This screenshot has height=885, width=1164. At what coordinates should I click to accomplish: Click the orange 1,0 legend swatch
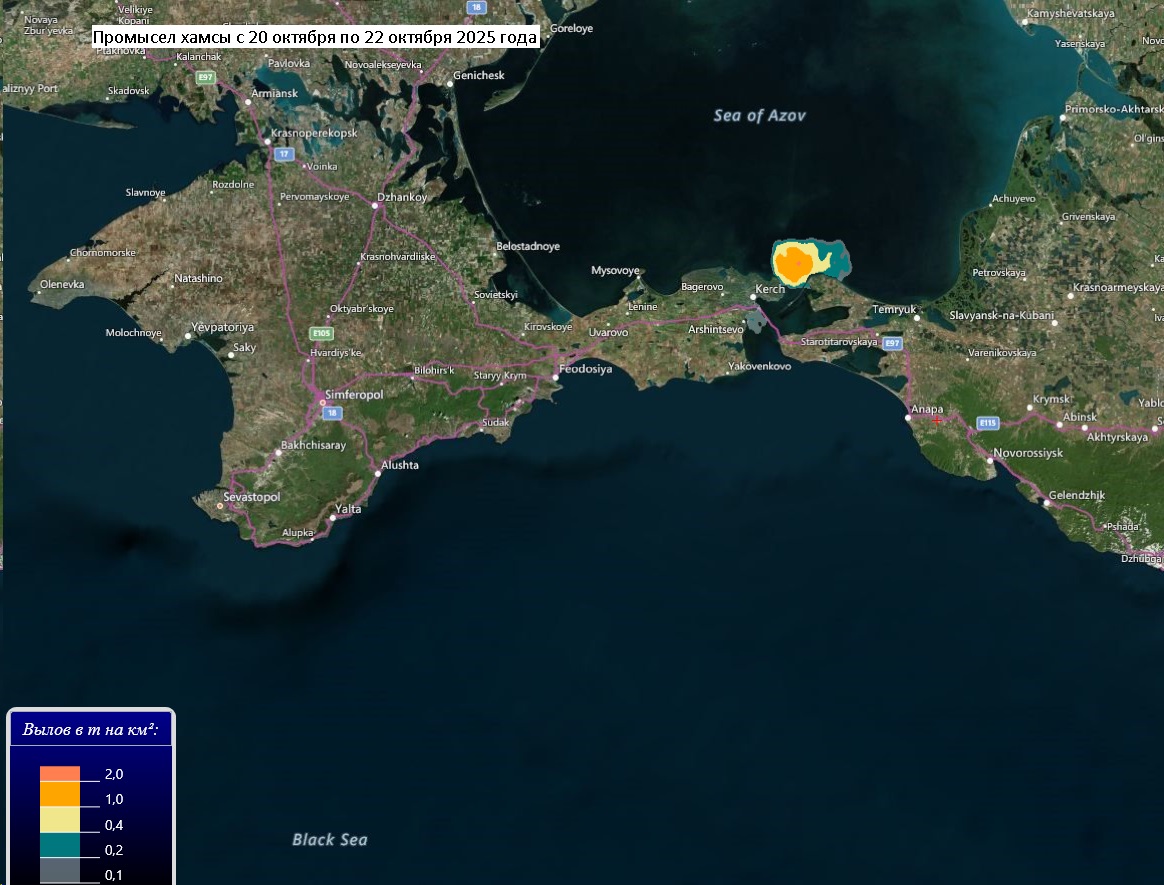click(x=59, y=793)
